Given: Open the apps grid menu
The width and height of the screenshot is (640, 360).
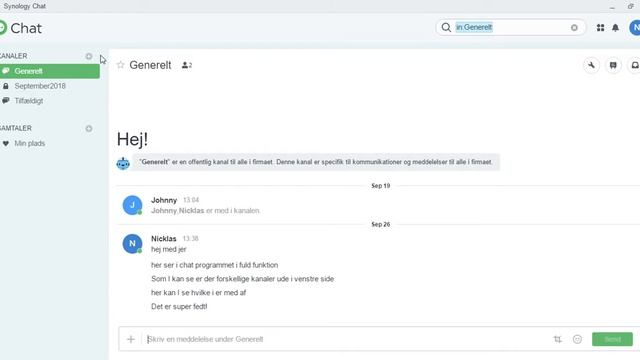Looking at the screenshot, I should tap(600, 28).
